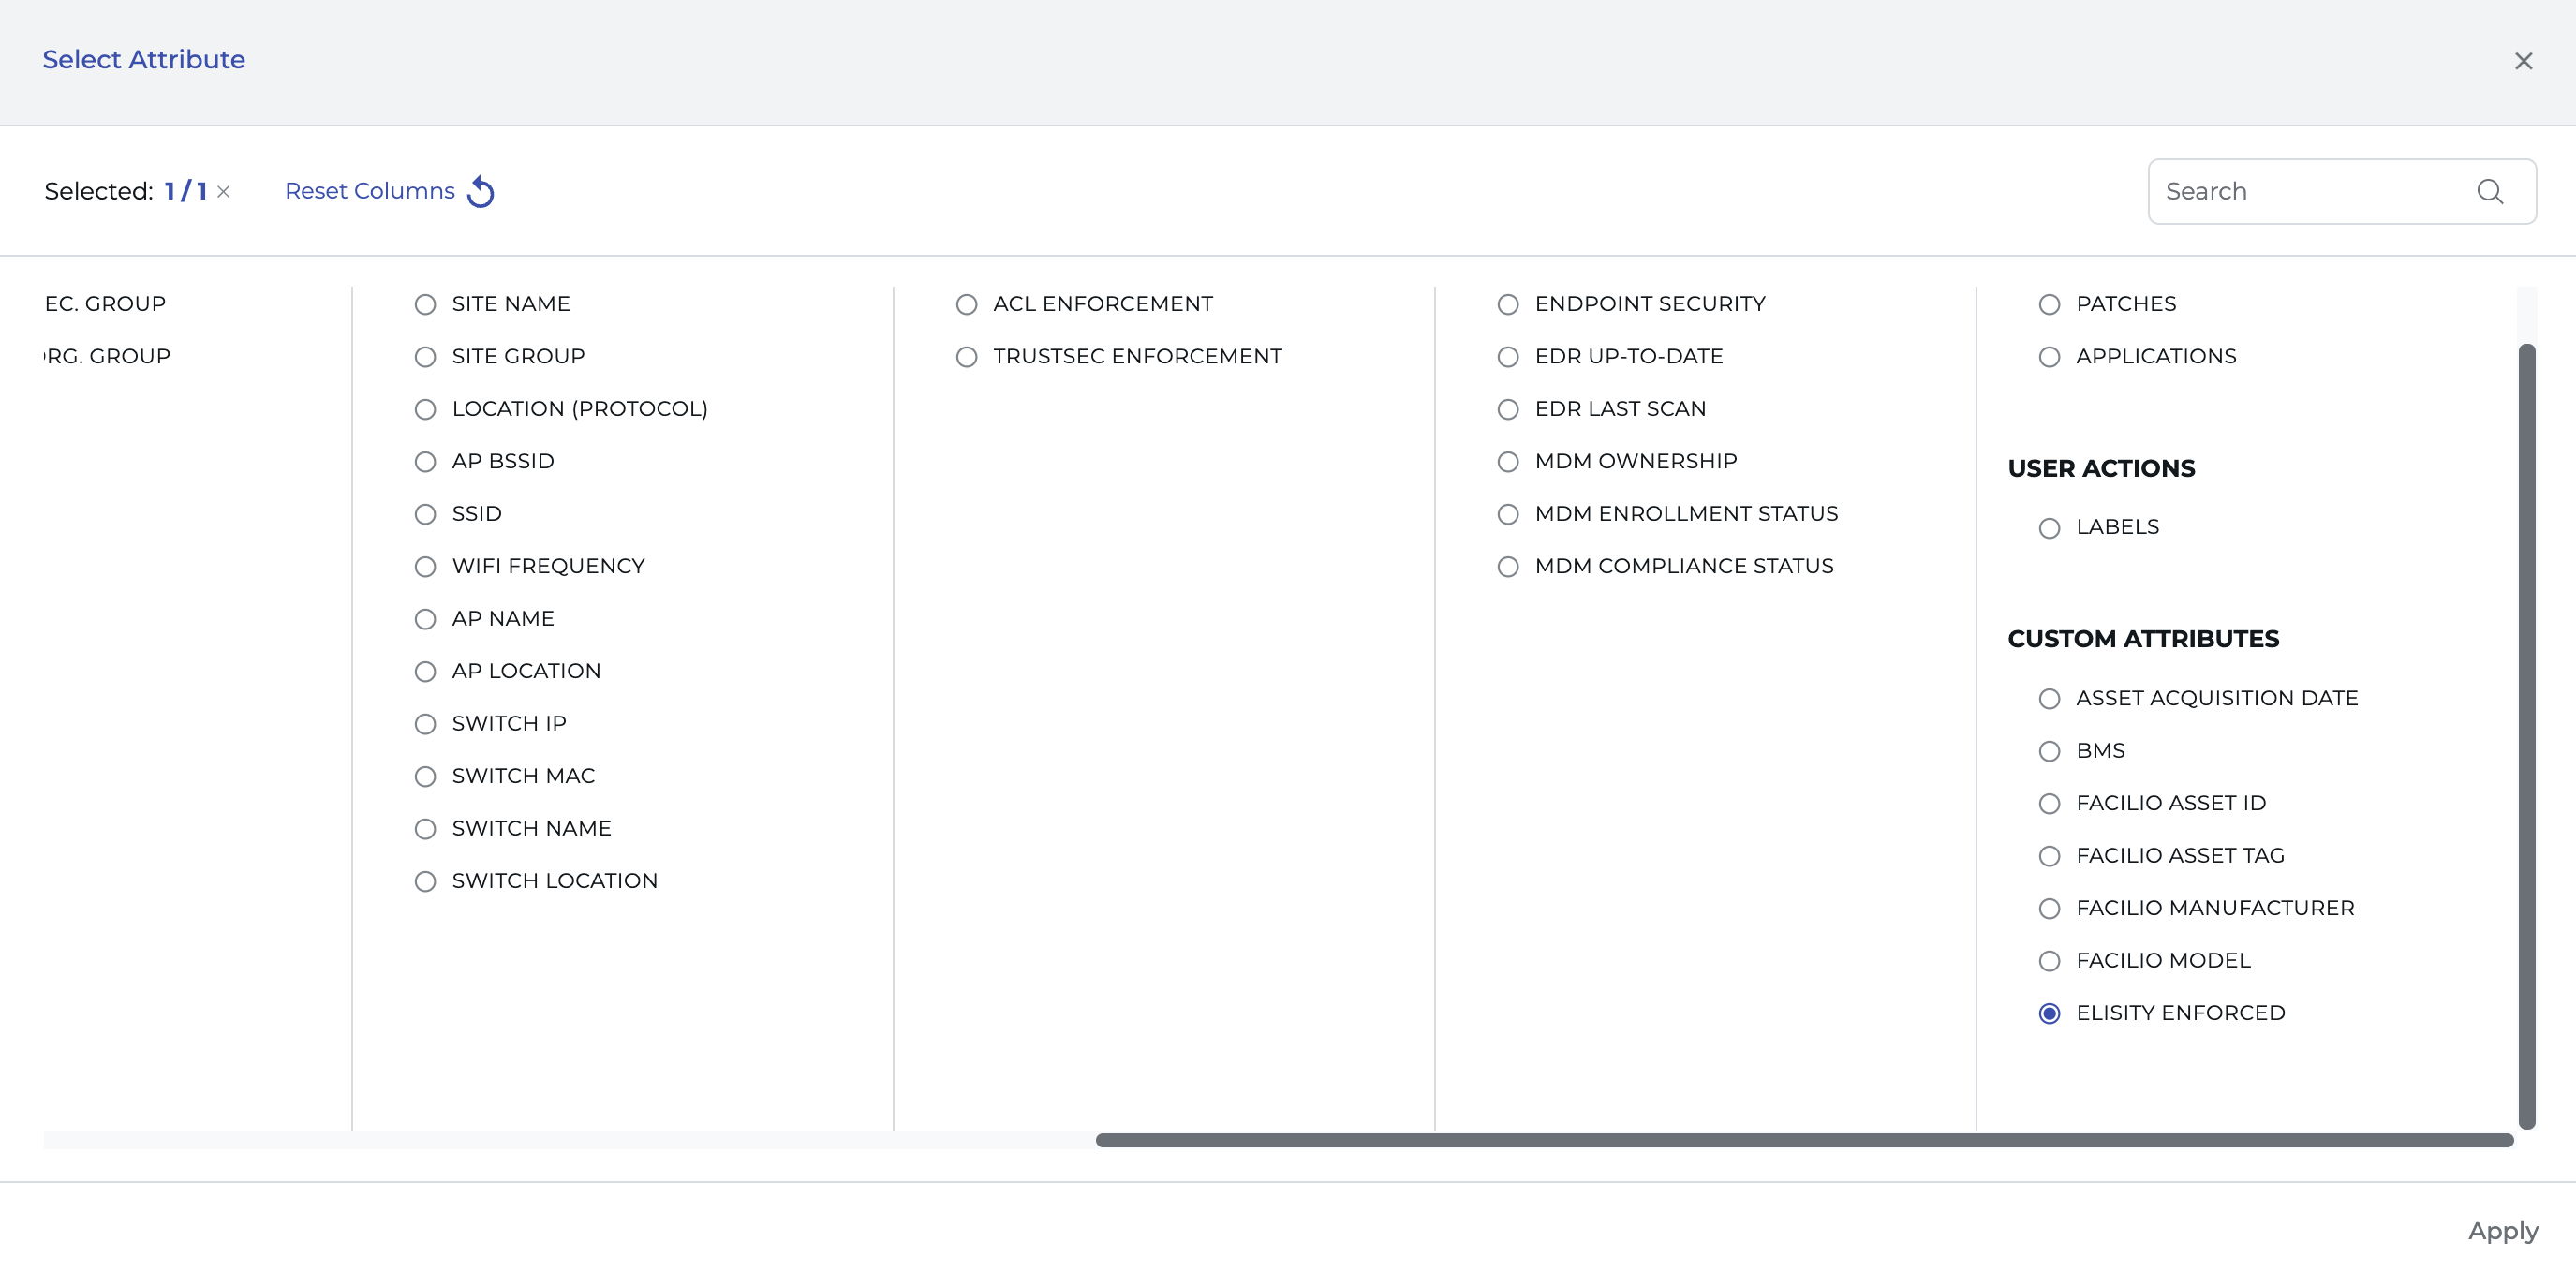
Task: Choose the Elisity Enforced radio button
Action: pos(2049,1013)
